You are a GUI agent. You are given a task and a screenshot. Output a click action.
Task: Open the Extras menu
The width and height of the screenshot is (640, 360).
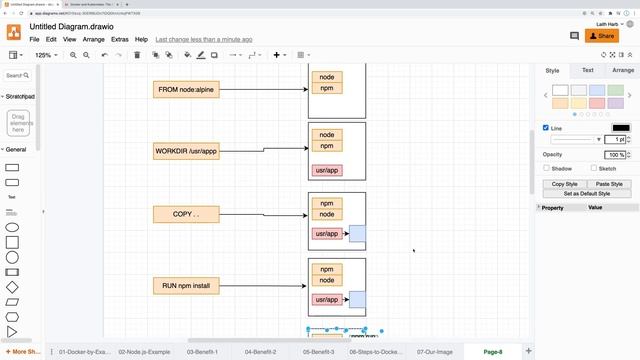click(120, 40)
